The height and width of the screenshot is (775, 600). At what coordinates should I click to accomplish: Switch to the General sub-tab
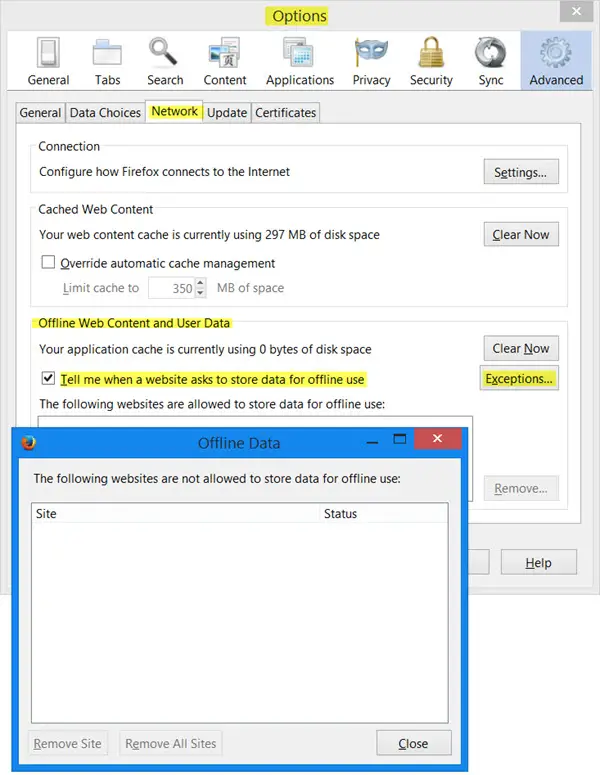(x=40, y=113)
